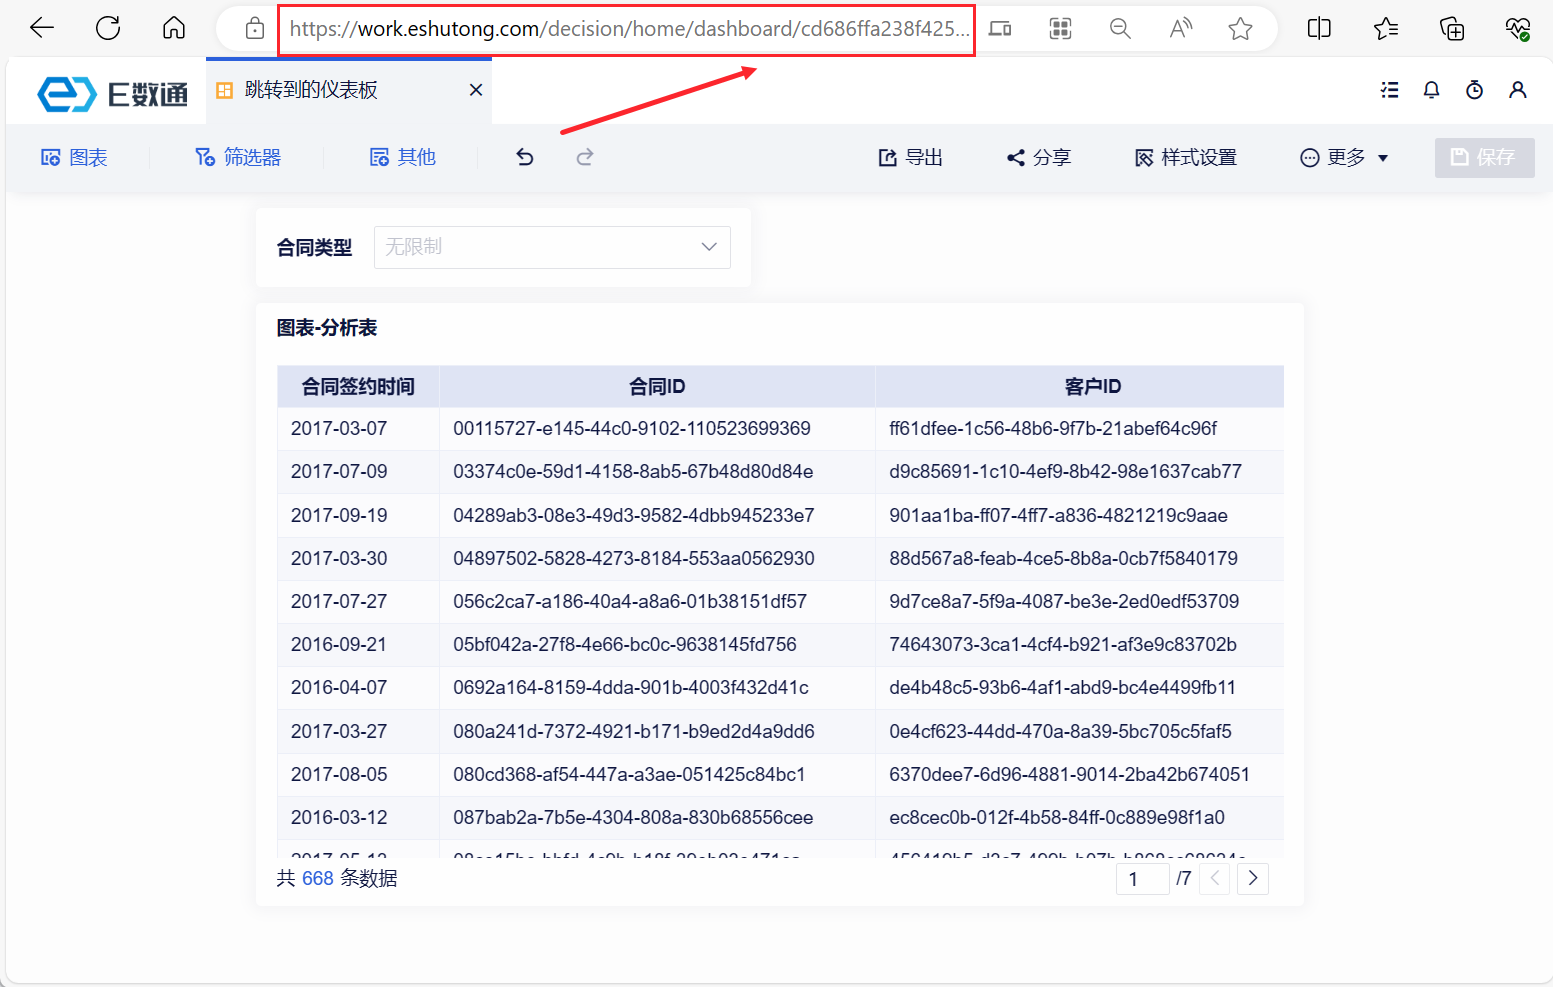The width and height of the screenshot is (1553, 987).
Task: Open browser essentials heartbeat icon
Action: (1518, 29)
